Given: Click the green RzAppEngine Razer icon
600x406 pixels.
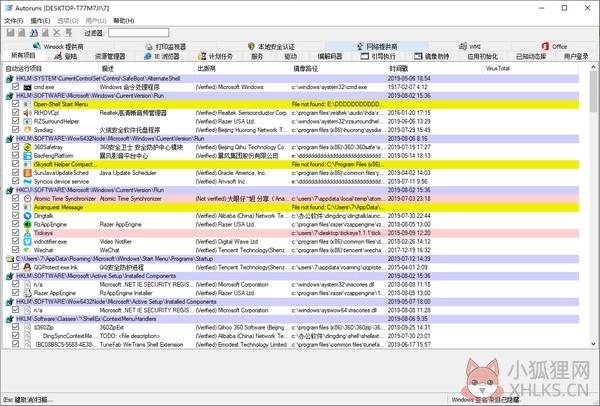Looking at the screenshot, I should (x=27, y=224).
